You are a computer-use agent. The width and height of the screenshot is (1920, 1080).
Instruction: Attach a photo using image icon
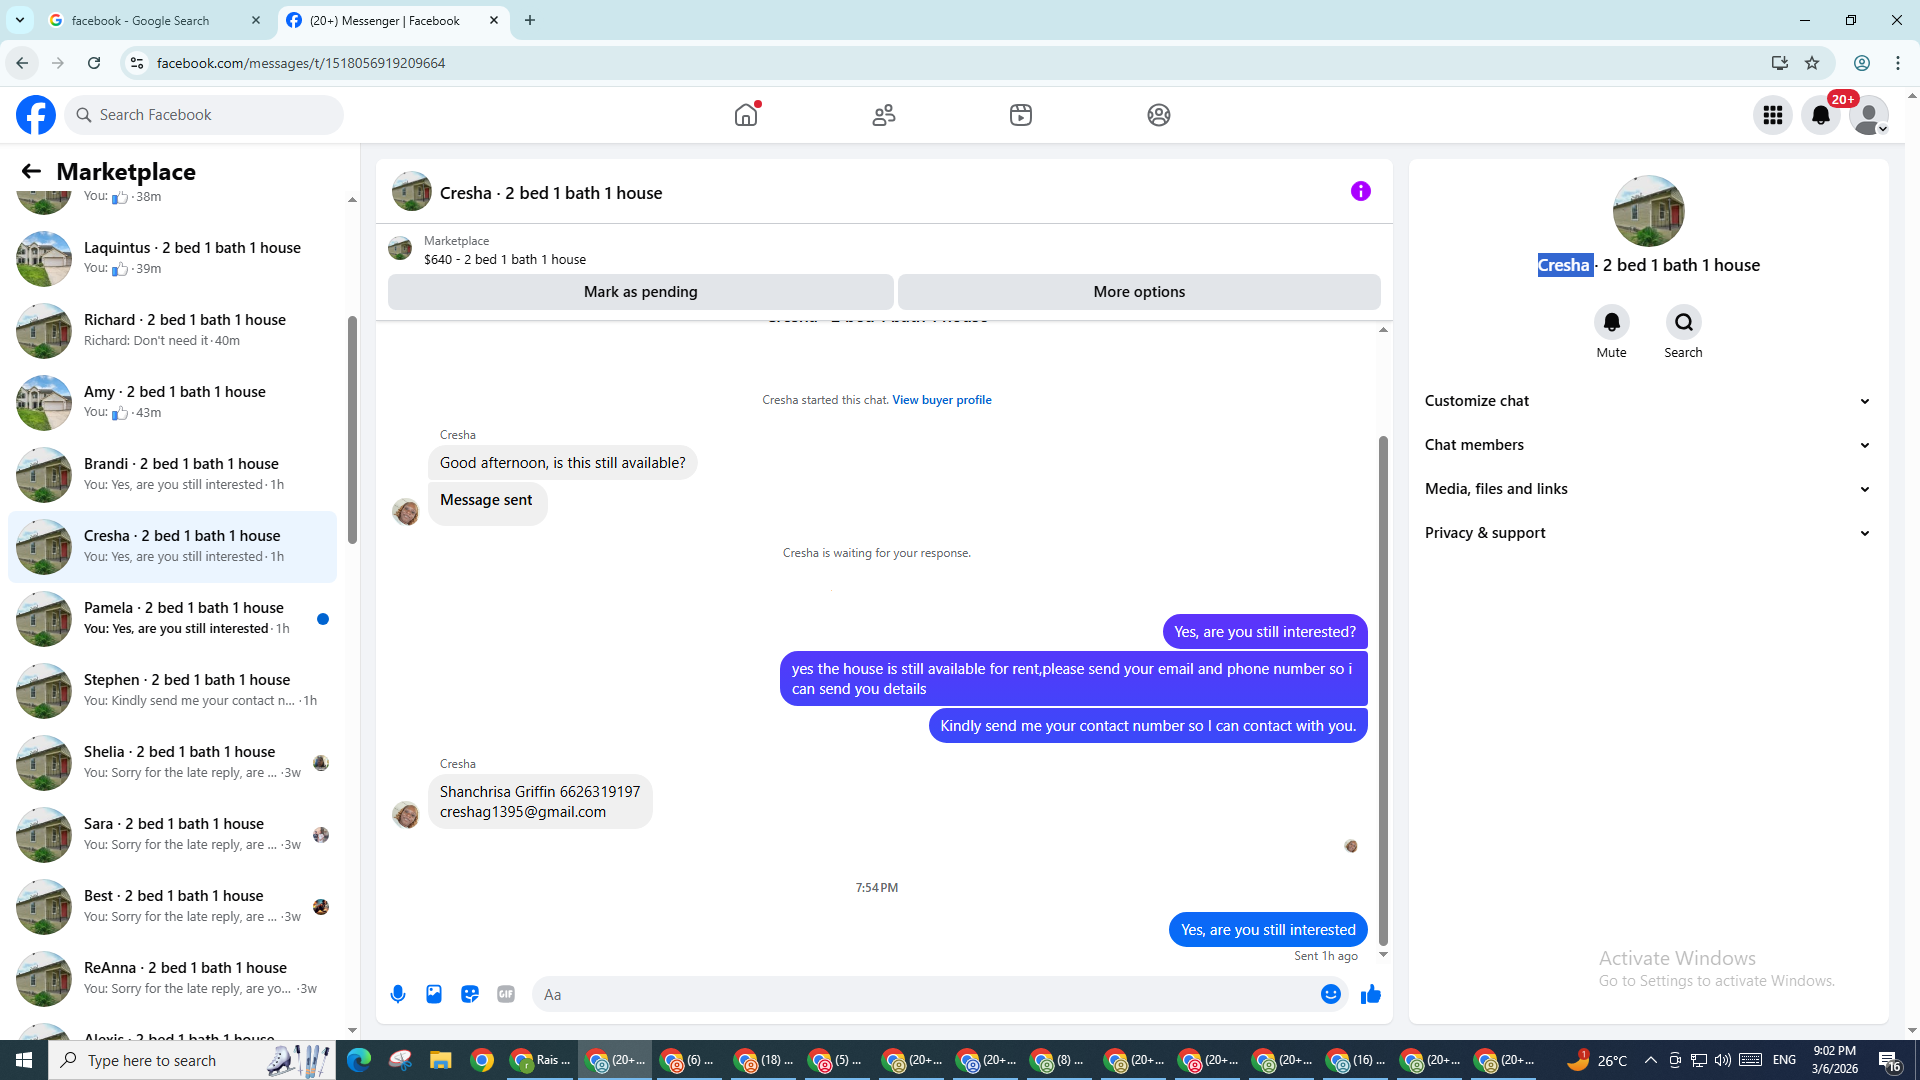point(434,994)
